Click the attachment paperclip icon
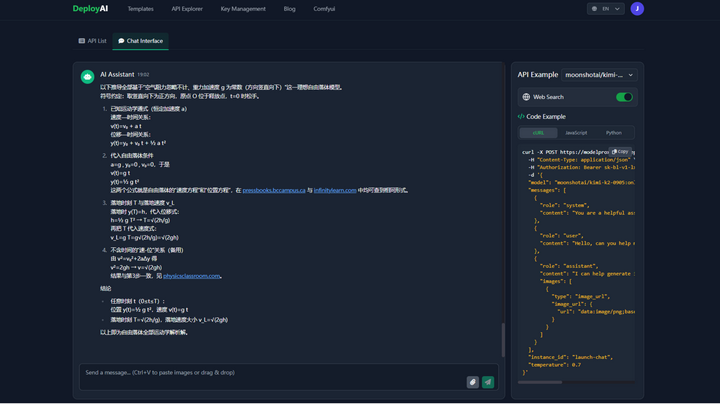The width and height of the screenshot is (720, 405). (x=472, y=382)
